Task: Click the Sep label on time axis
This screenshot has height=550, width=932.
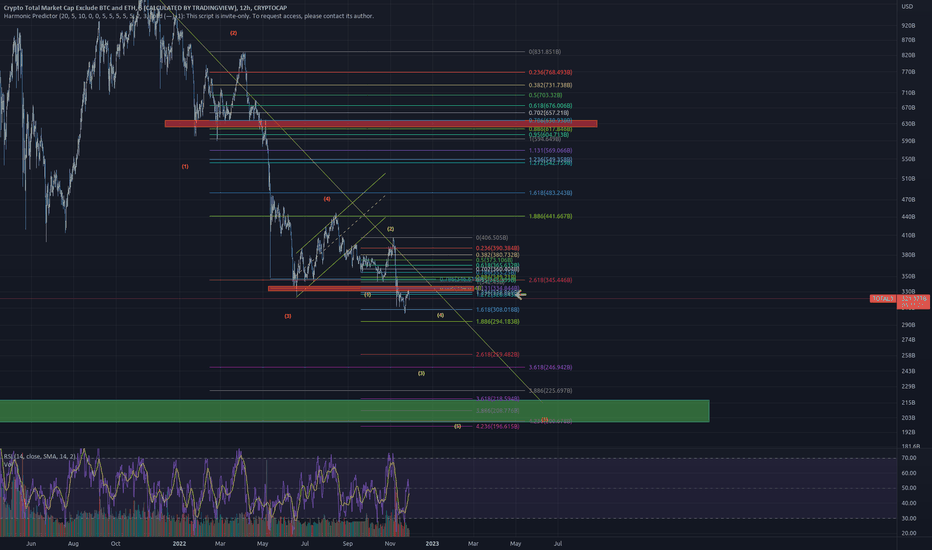Action: 348,543
